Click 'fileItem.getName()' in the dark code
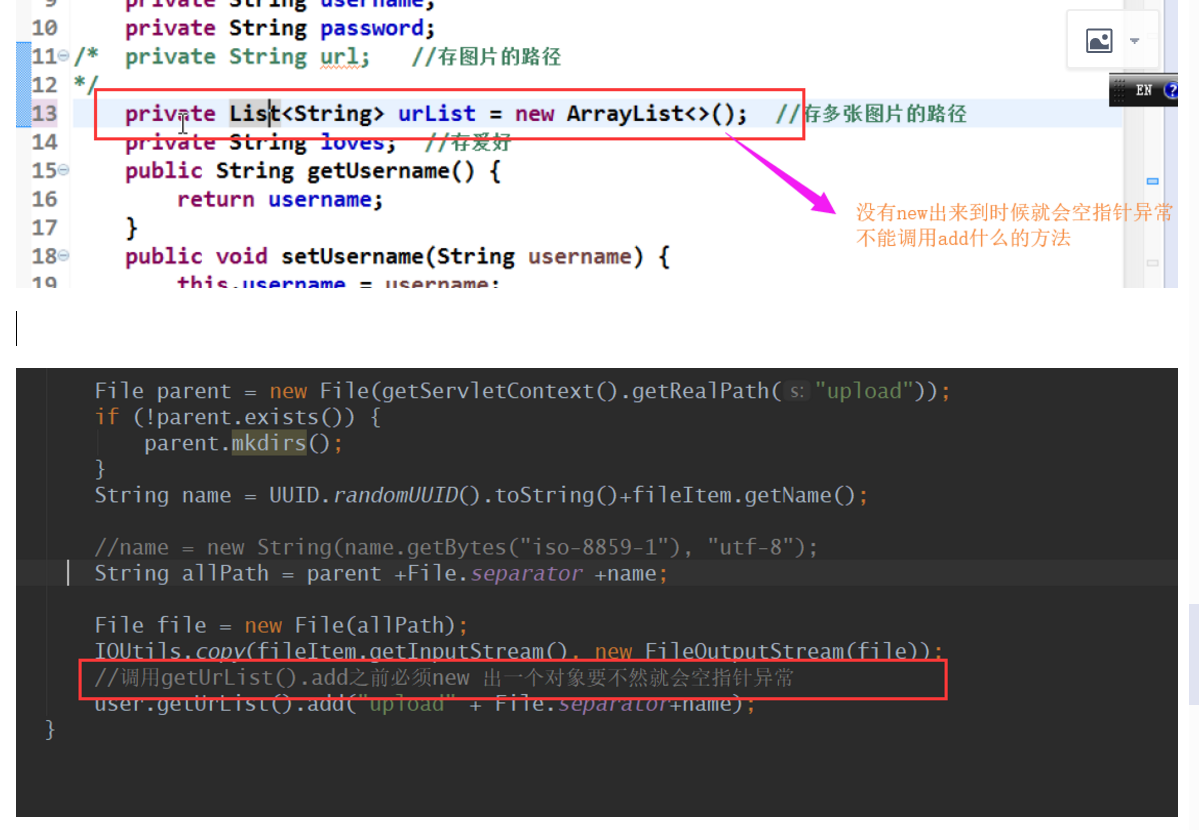Image resolution: width=1199 pixels, height=830 pixels. coord(744,496)
